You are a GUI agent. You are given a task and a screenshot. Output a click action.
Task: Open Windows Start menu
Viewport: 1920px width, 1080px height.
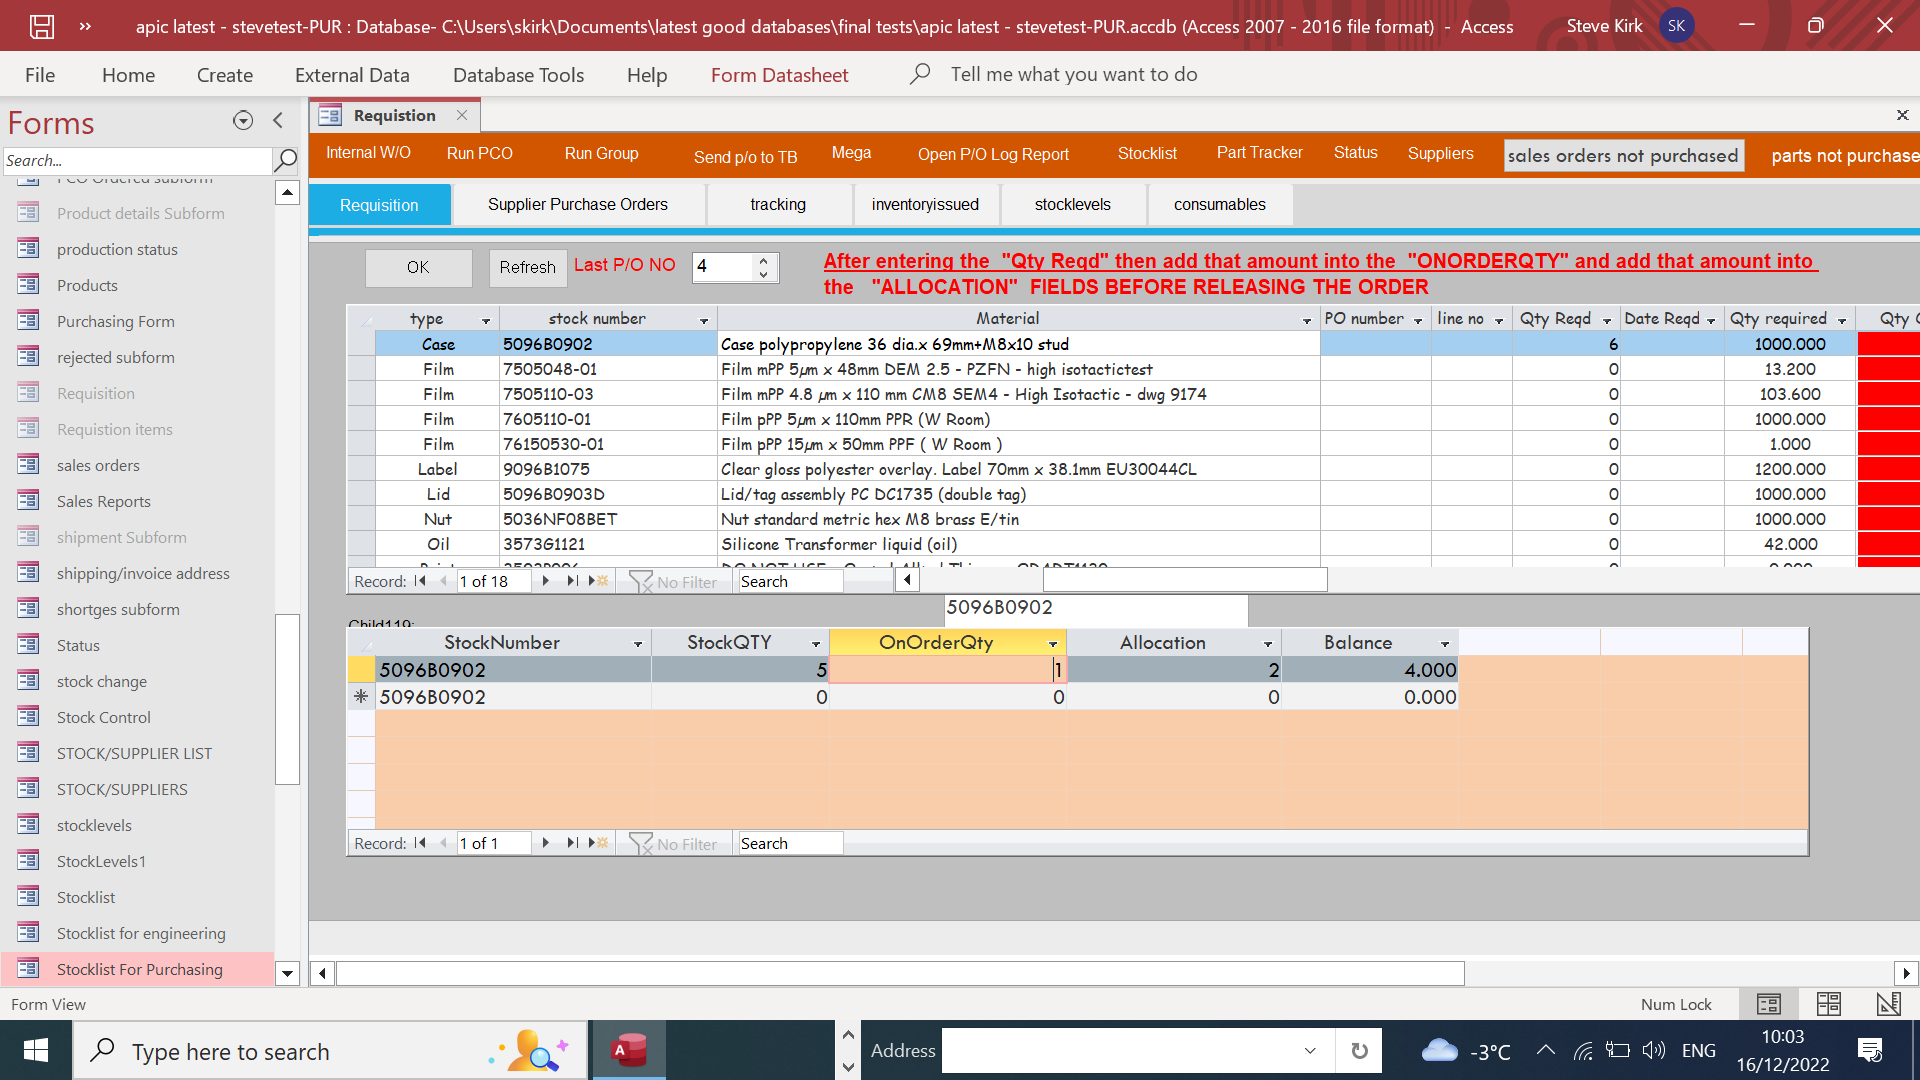pyautogui.click(x=36, y=1051)
